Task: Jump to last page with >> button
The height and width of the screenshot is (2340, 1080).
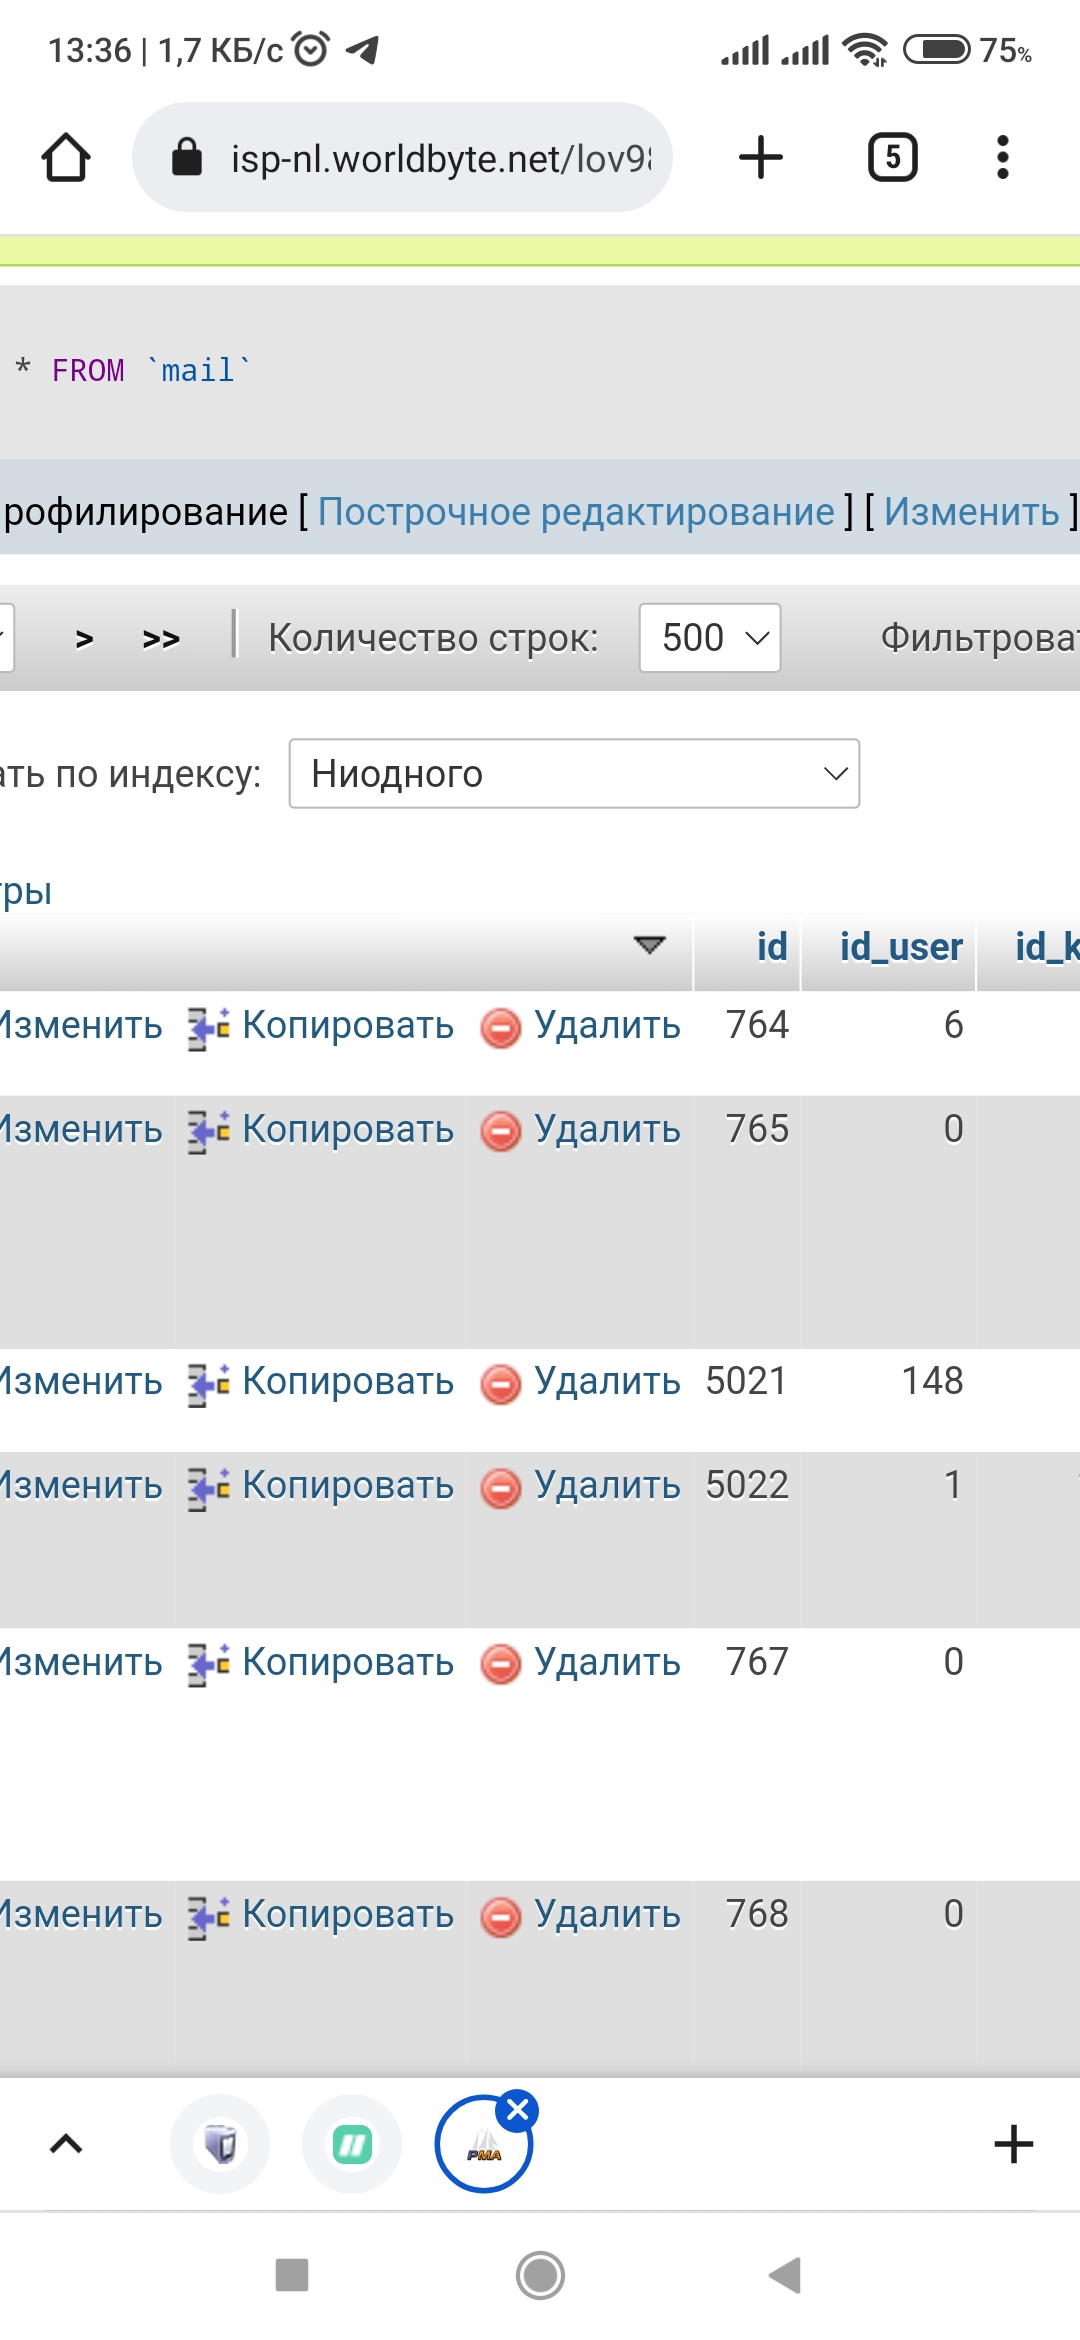Action: click(x=161, y=638)
